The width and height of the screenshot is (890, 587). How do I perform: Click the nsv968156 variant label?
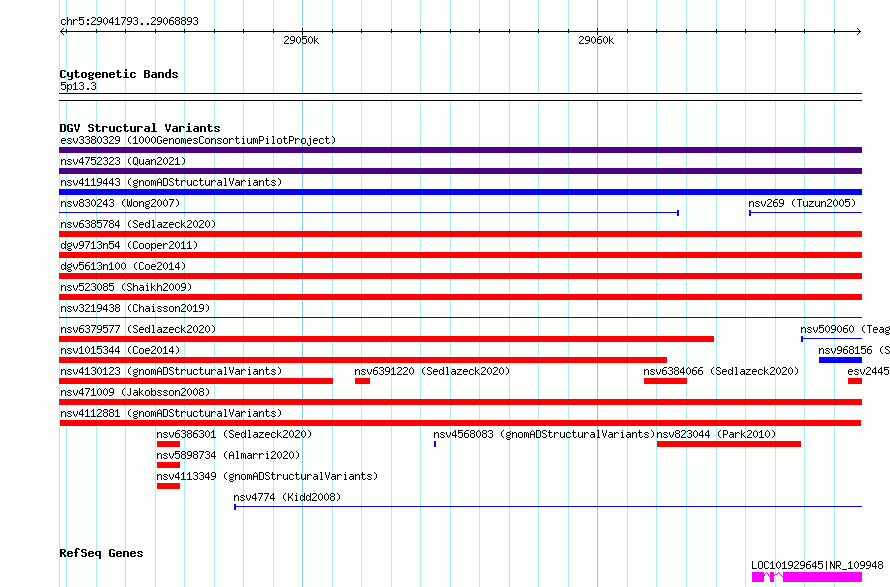tap(854, 350)
